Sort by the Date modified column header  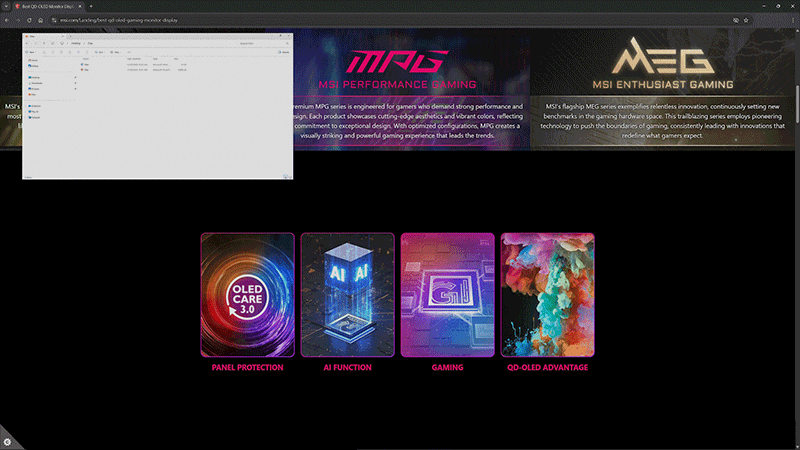point(134,59)
